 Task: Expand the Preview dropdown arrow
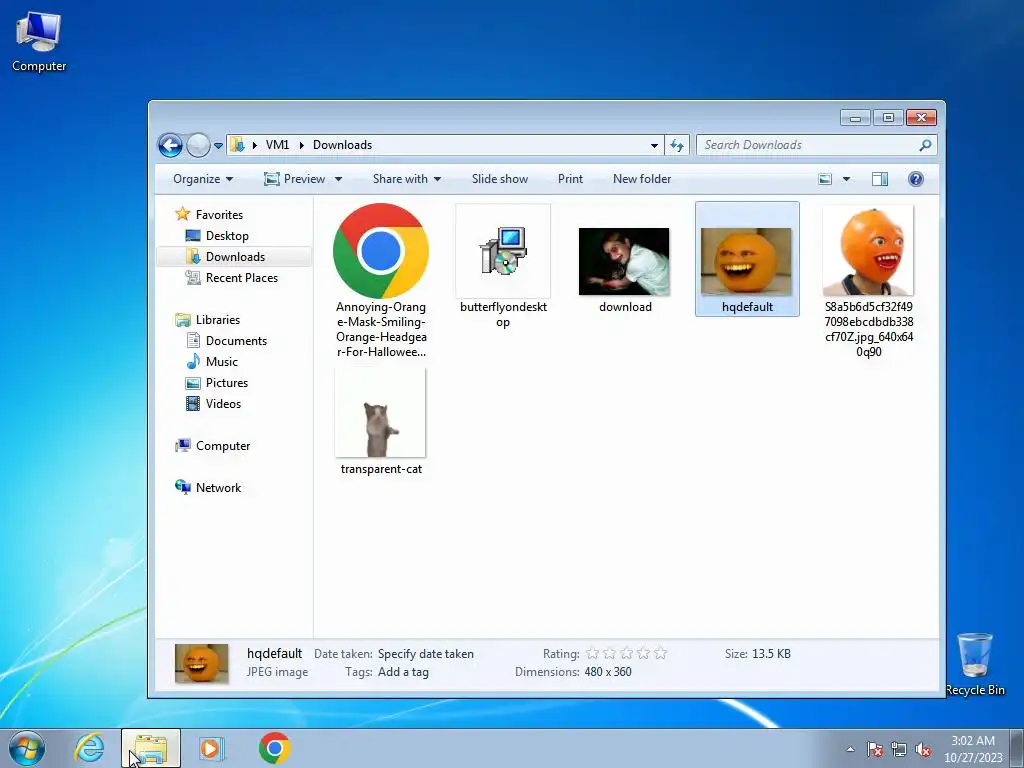pyautogui.click(x=338, y=179)
